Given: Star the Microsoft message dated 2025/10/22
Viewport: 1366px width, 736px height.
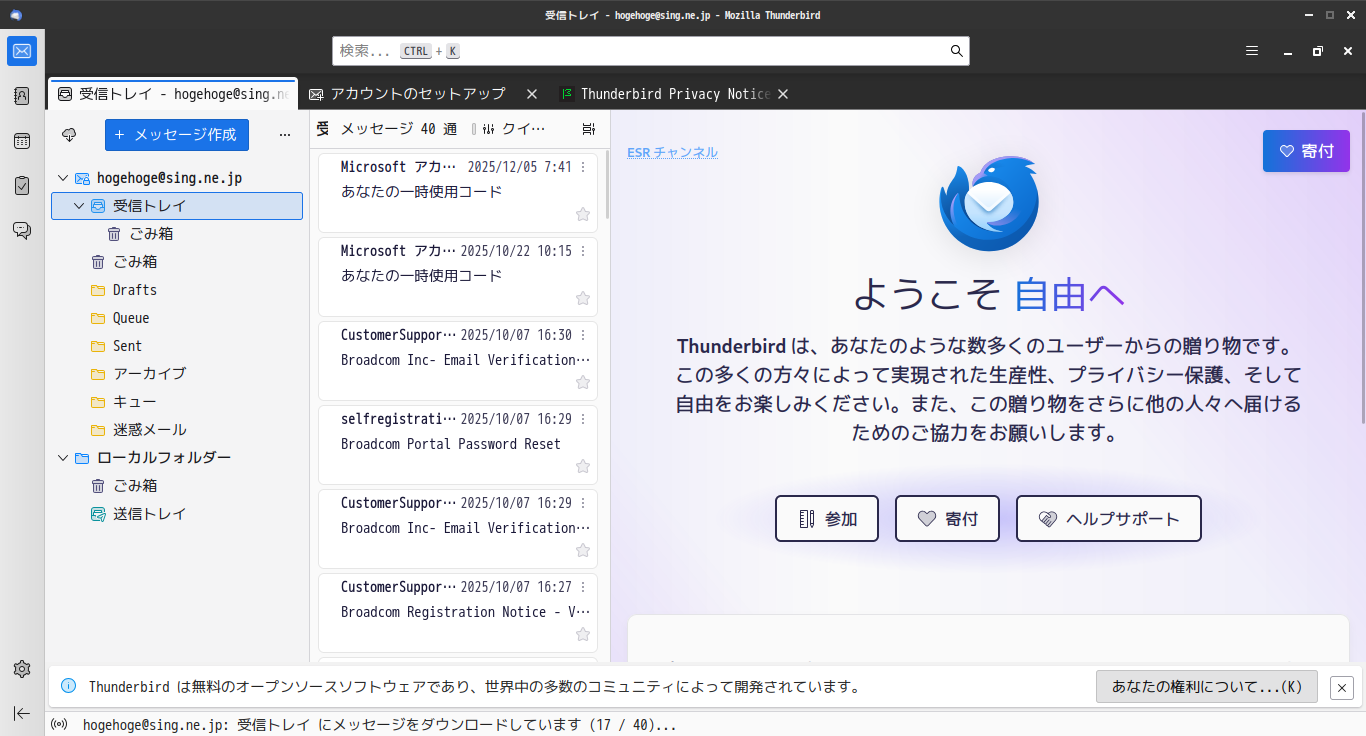Looking at the screenshot, I should [x=583, y=298].
